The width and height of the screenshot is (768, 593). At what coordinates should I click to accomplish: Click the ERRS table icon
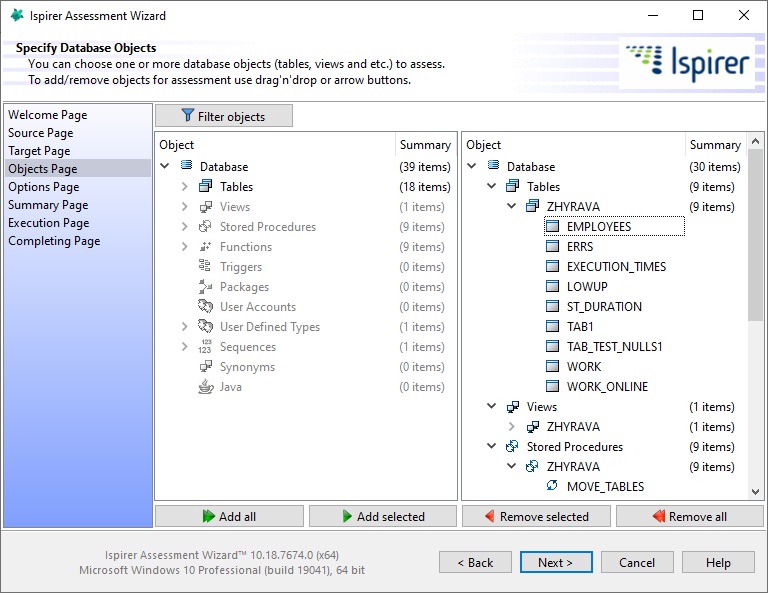click(x=552, y=246)
